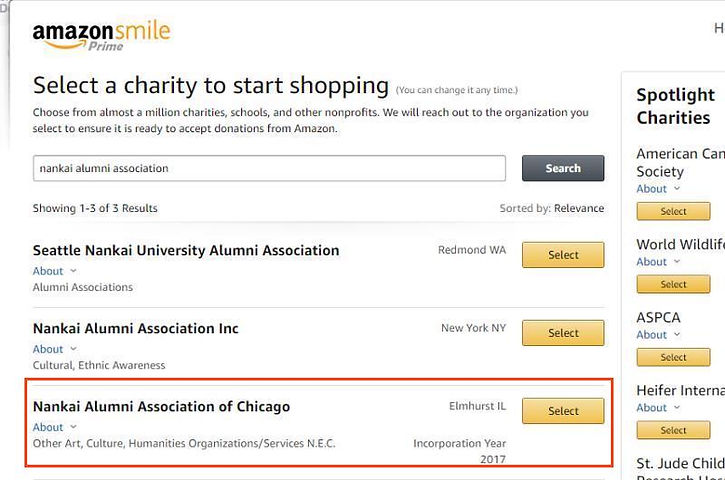Expand About for American Cancer Society

click(658, 189)
